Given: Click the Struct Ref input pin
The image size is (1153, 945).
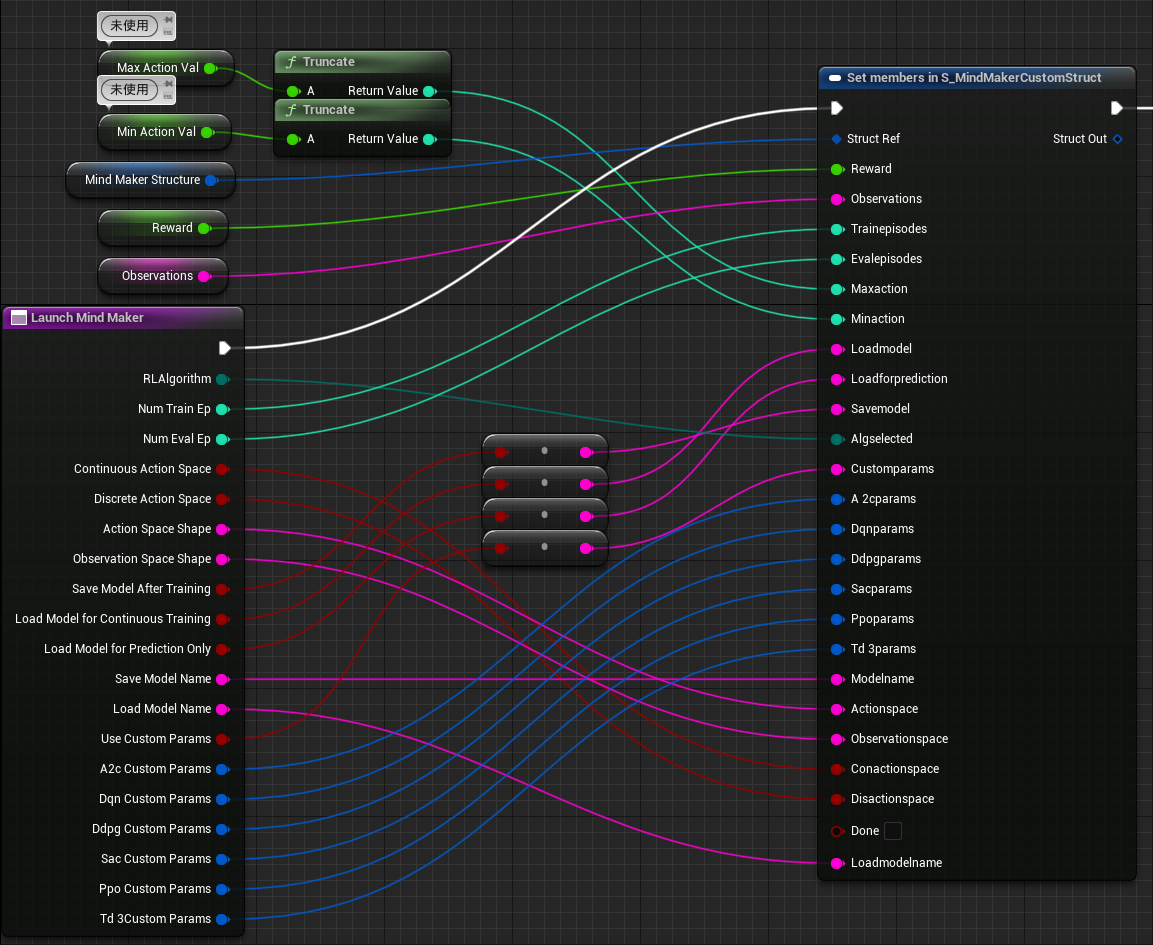Looking at the screenshot, I should point(836,139).
